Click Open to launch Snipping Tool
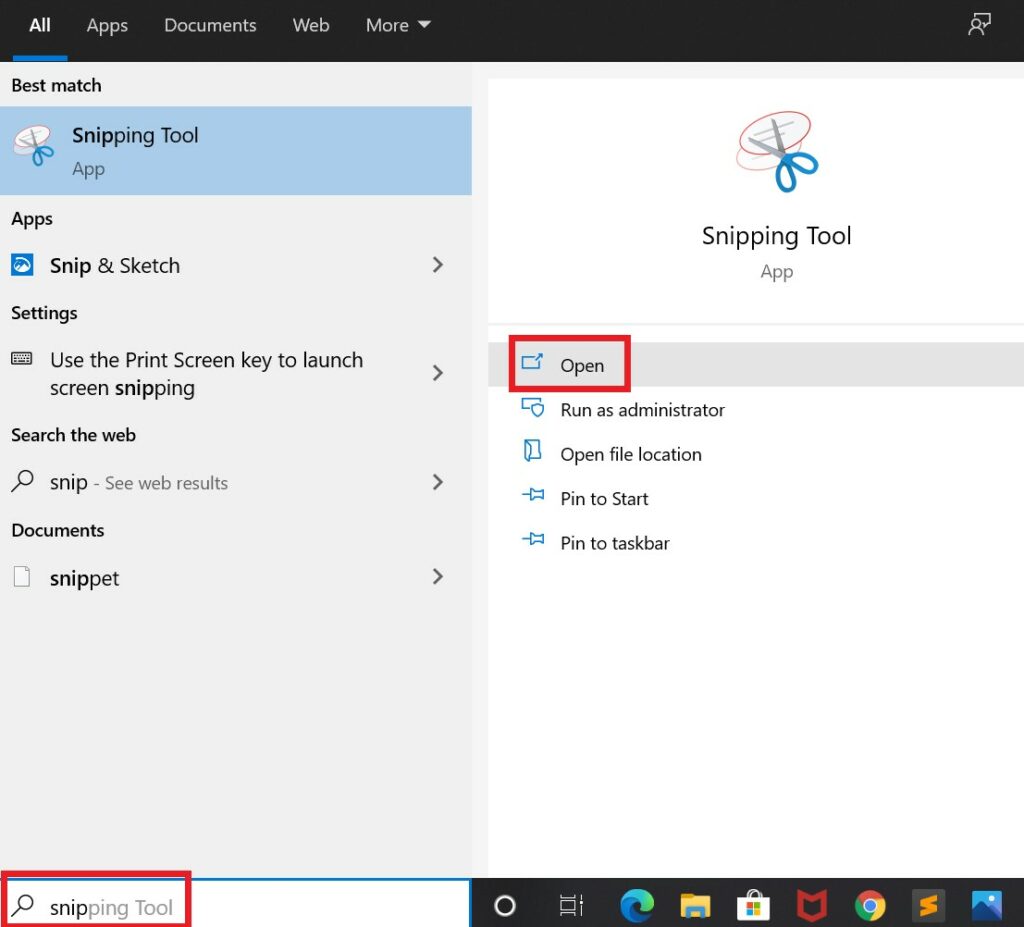 pos(582,365)
